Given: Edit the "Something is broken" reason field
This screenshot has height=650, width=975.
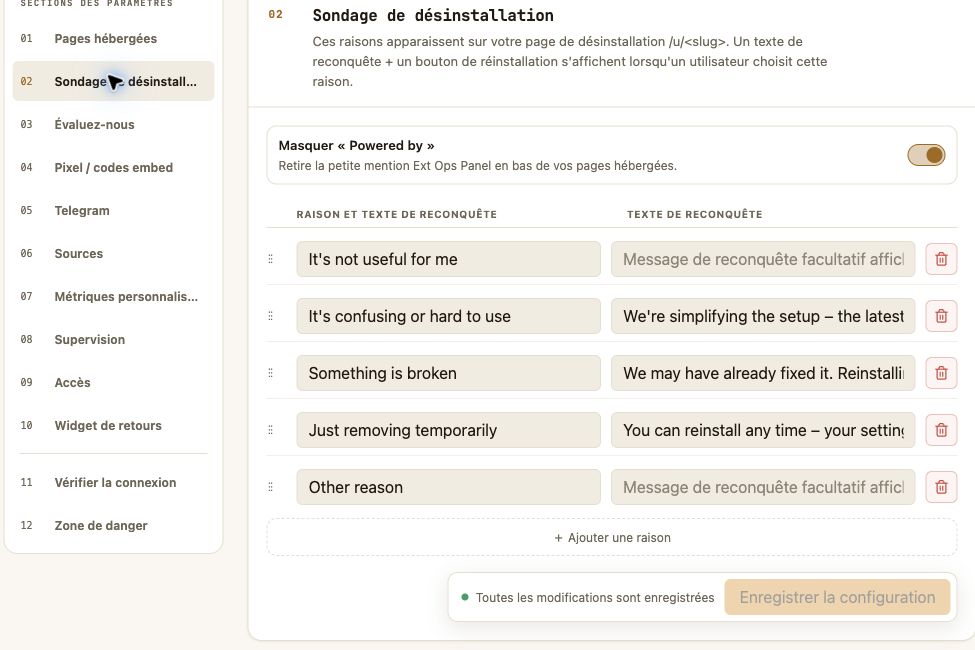Looking at the screenshot, I should click(448, 373).
